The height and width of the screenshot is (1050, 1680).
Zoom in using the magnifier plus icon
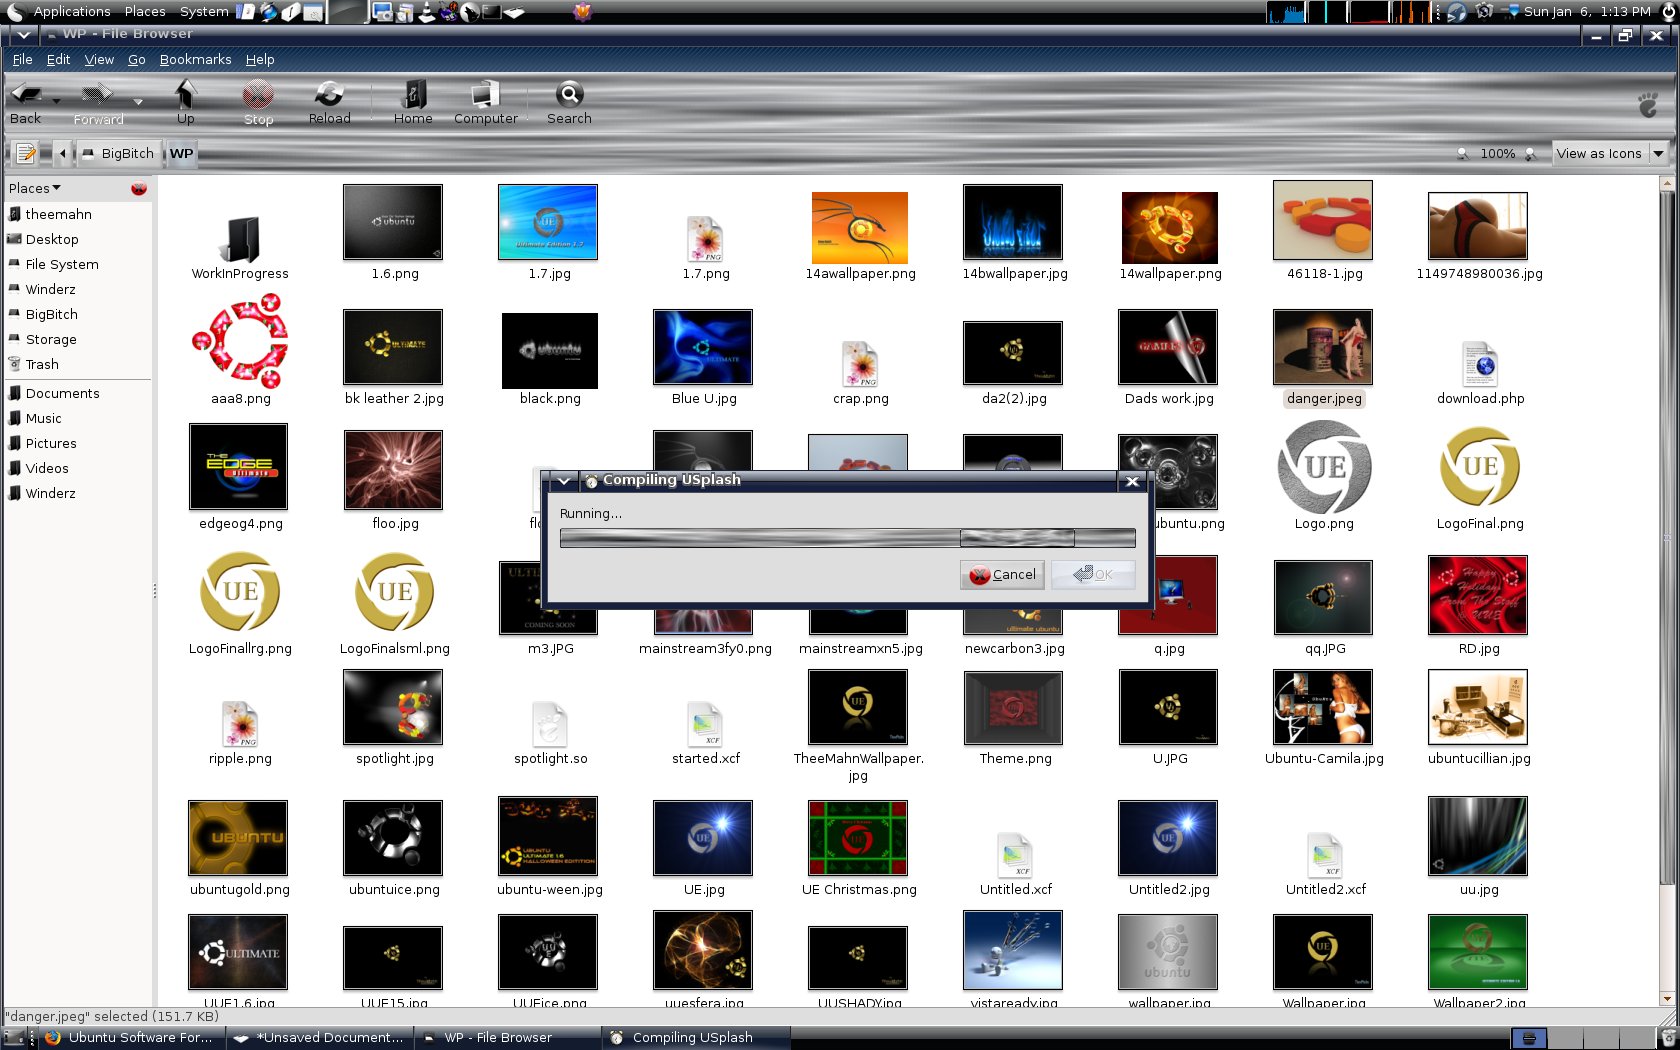point(1530,153)
